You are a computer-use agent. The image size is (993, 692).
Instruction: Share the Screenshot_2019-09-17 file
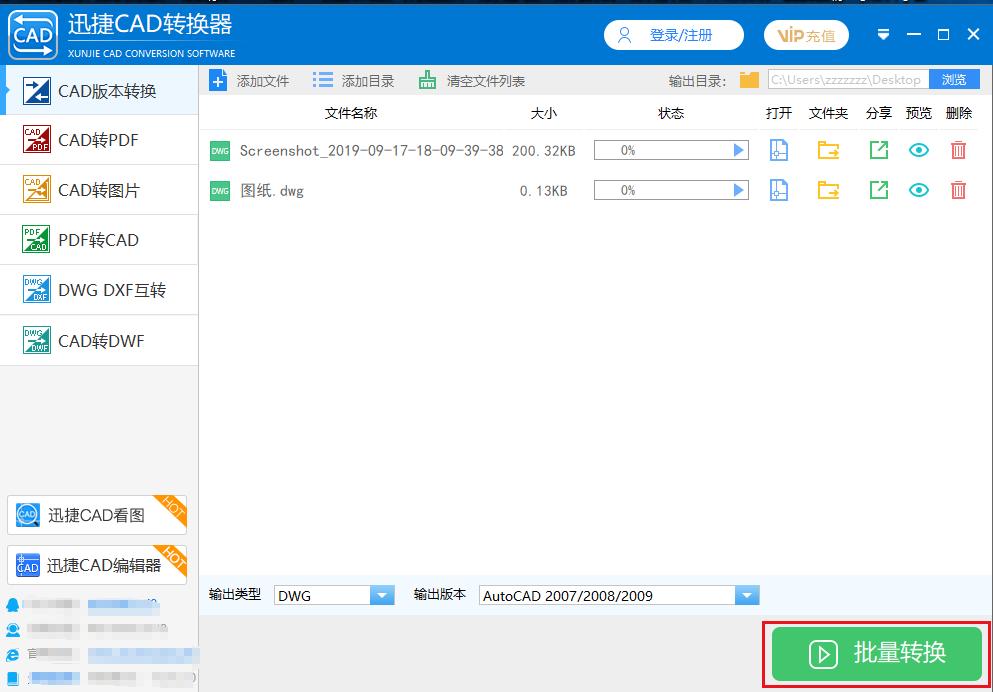(x=878, y=150)
